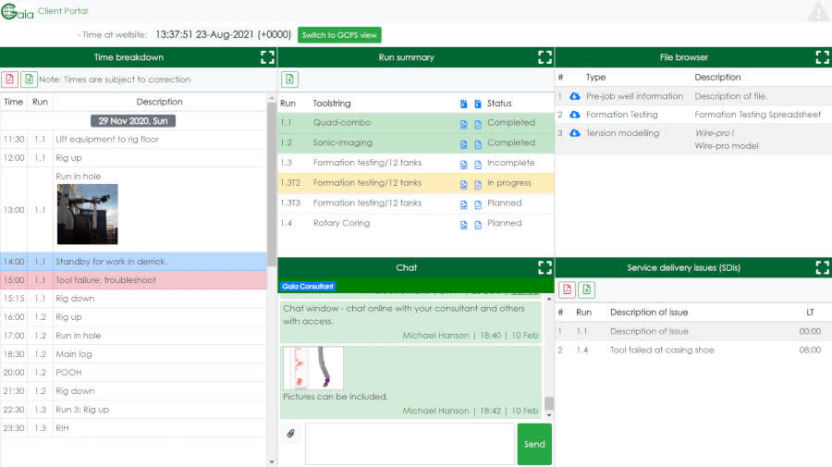
Task: Click the warning triangle icon in header
Action: pyautogui.click(x=816, y=12)
